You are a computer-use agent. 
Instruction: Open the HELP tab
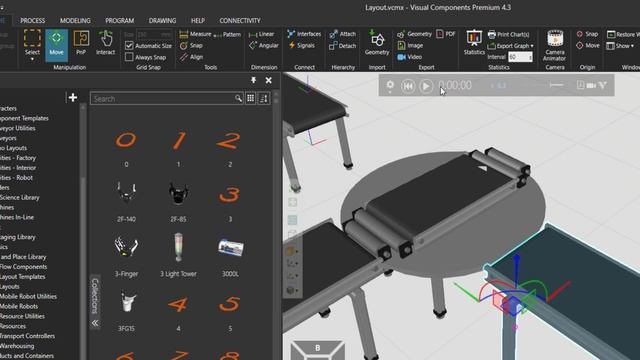point(198,20)
